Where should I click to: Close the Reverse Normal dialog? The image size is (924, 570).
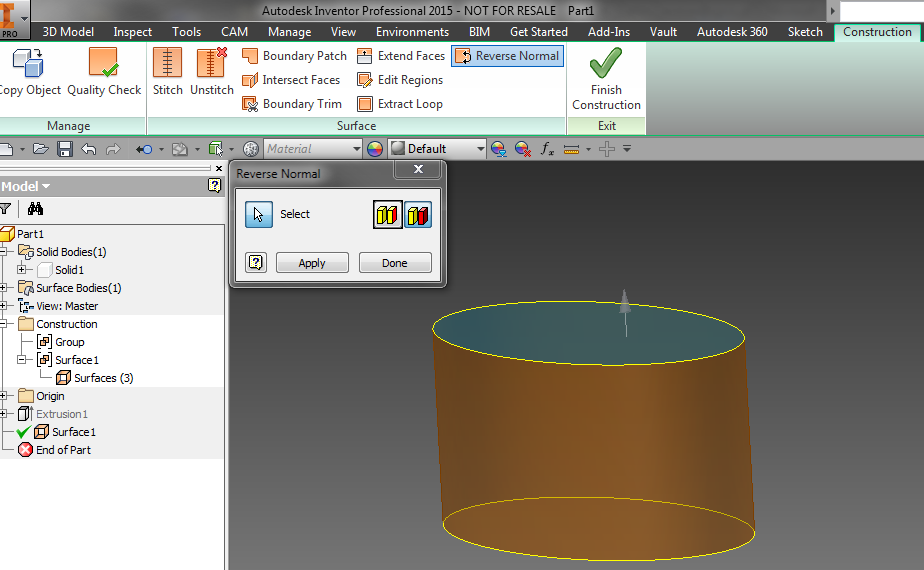pyautogui.click(x=418, y=169)
